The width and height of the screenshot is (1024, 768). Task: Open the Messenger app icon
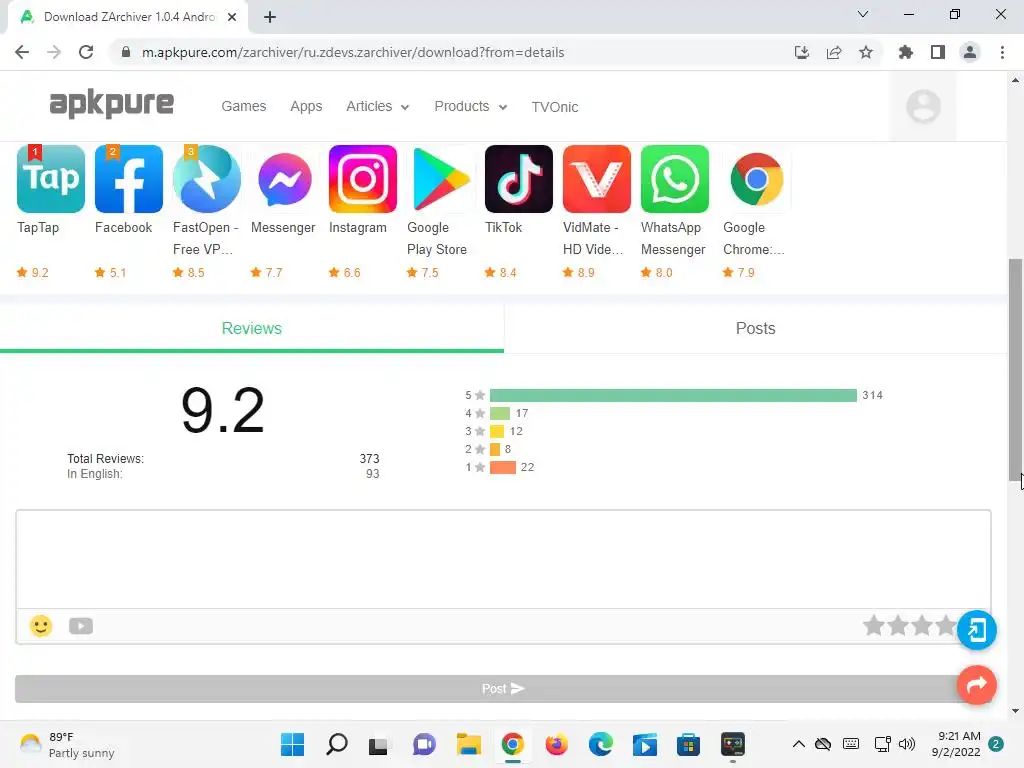285,179
